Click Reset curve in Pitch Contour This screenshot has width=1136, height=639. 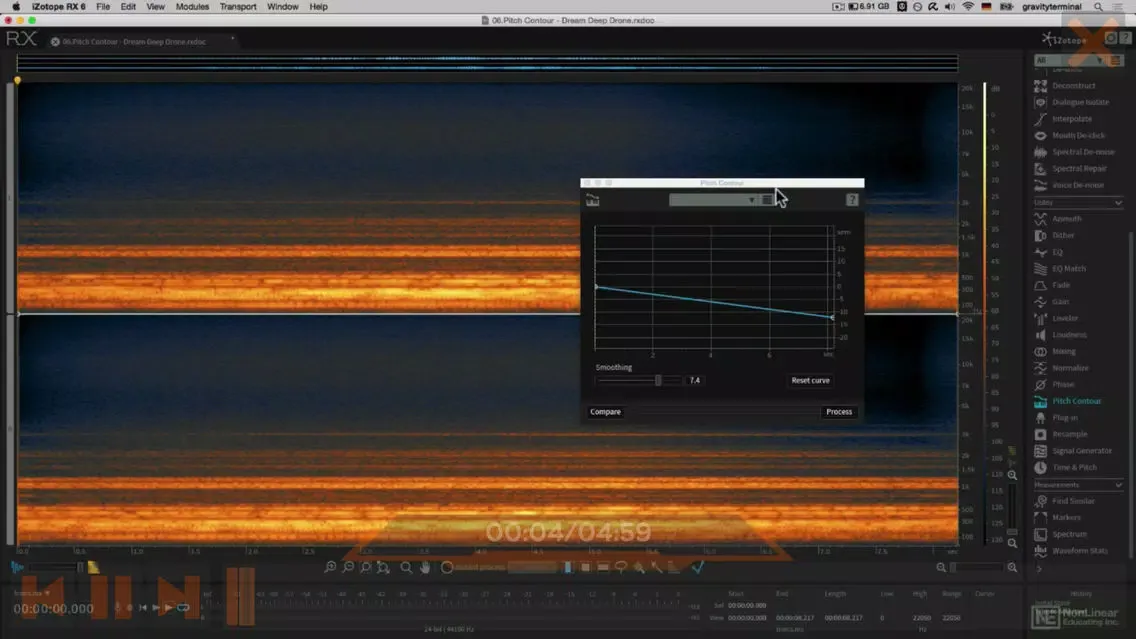810,380
